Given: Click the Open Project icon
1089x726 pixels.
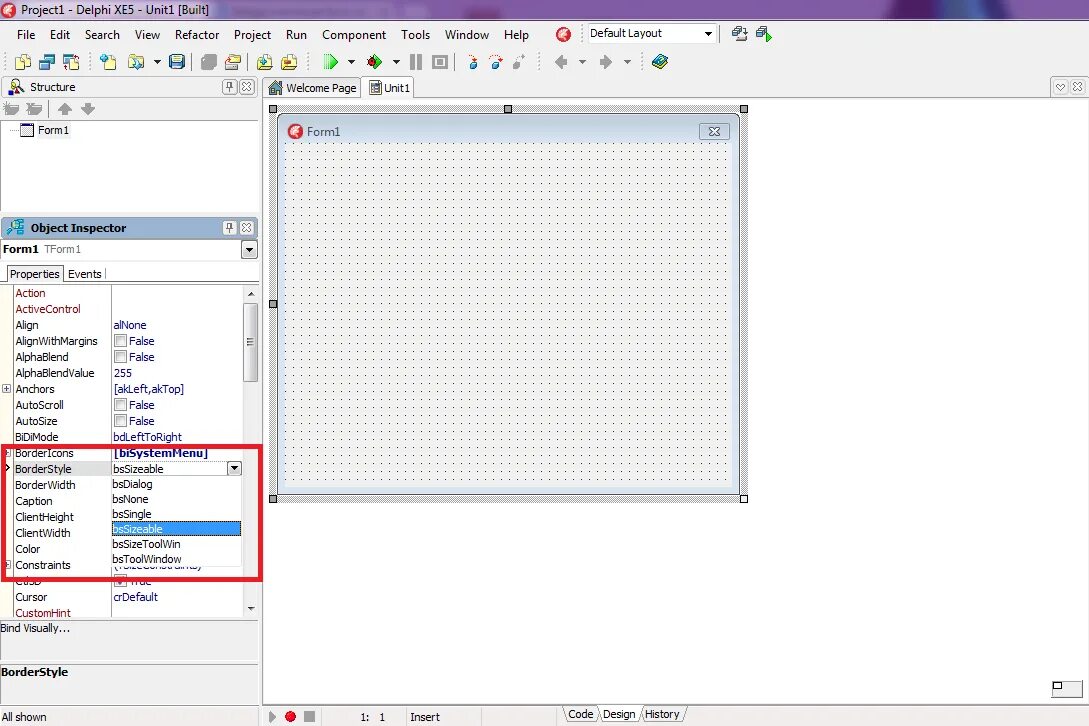Looking at the screenshot, I should pos(233,62).
